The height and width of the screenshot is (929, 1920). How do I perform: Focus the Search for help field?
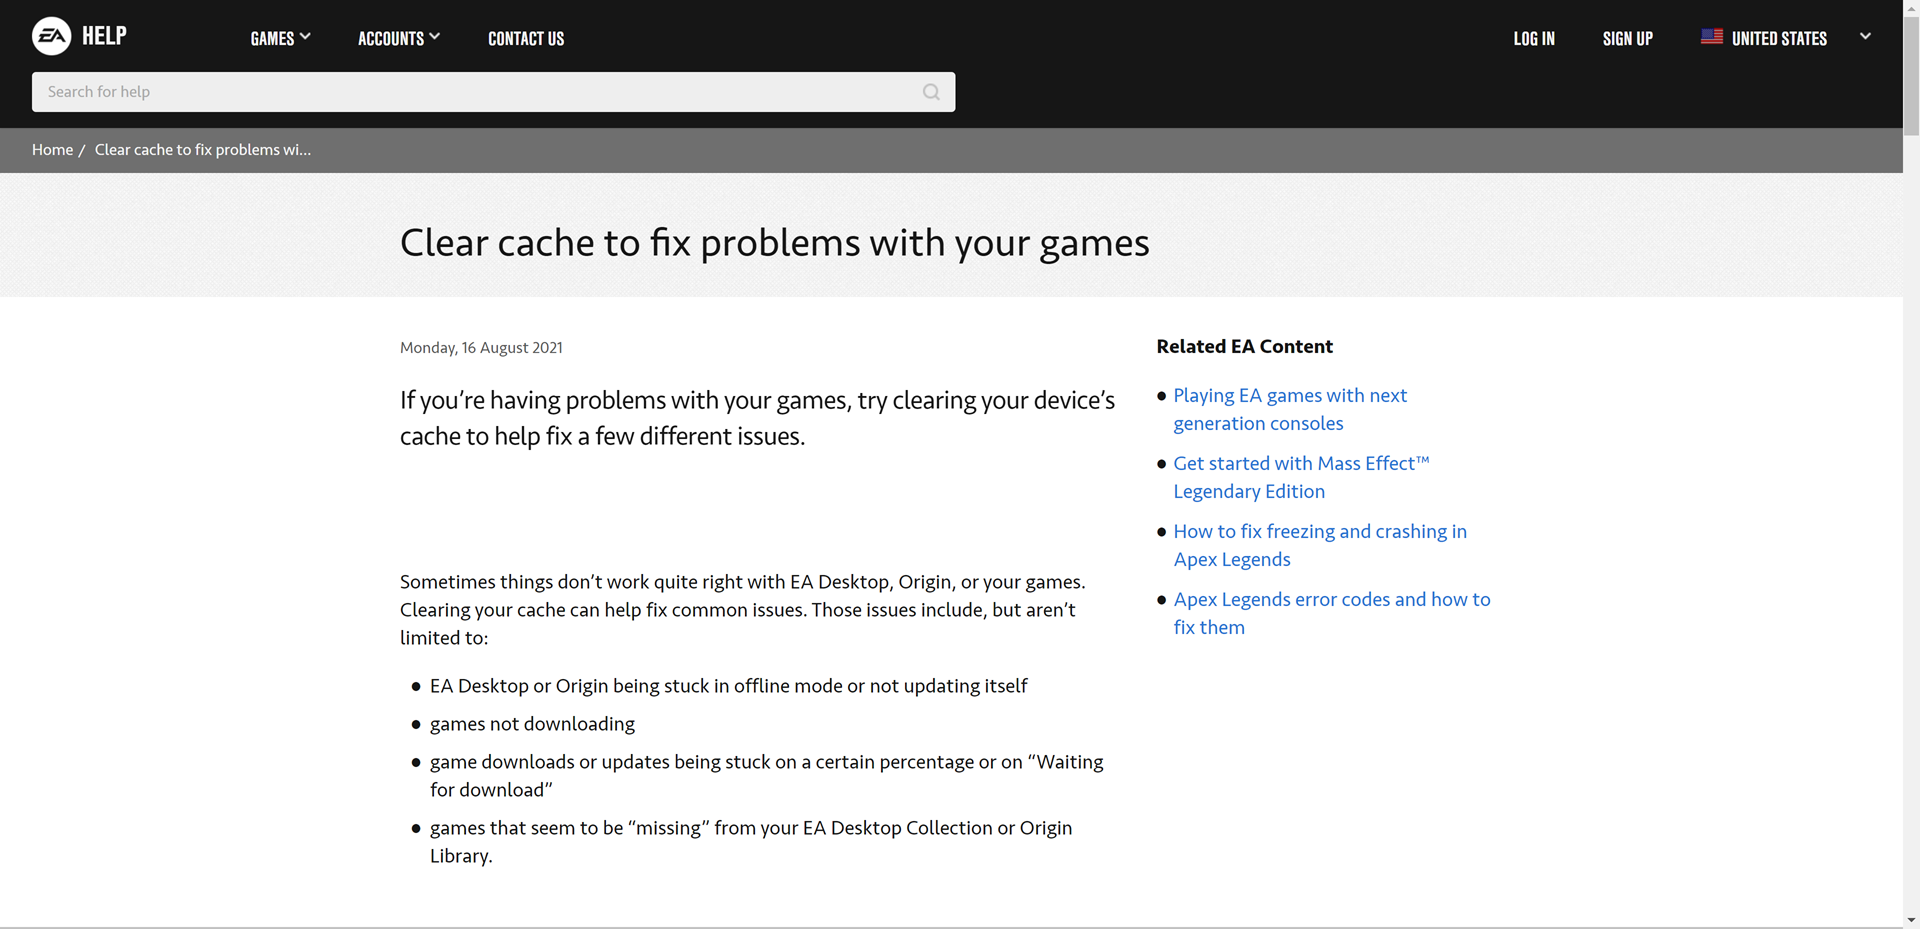480,92
